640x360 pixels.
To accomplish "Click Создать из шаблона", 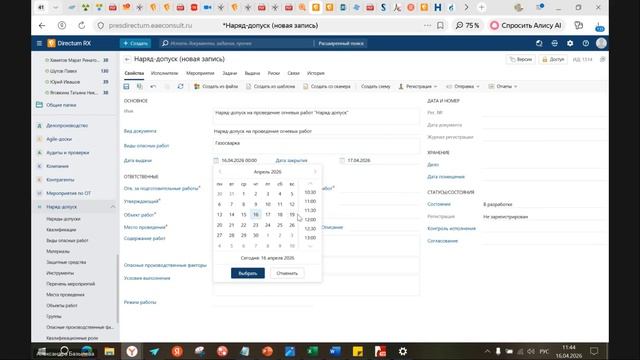I will [271, 87].
